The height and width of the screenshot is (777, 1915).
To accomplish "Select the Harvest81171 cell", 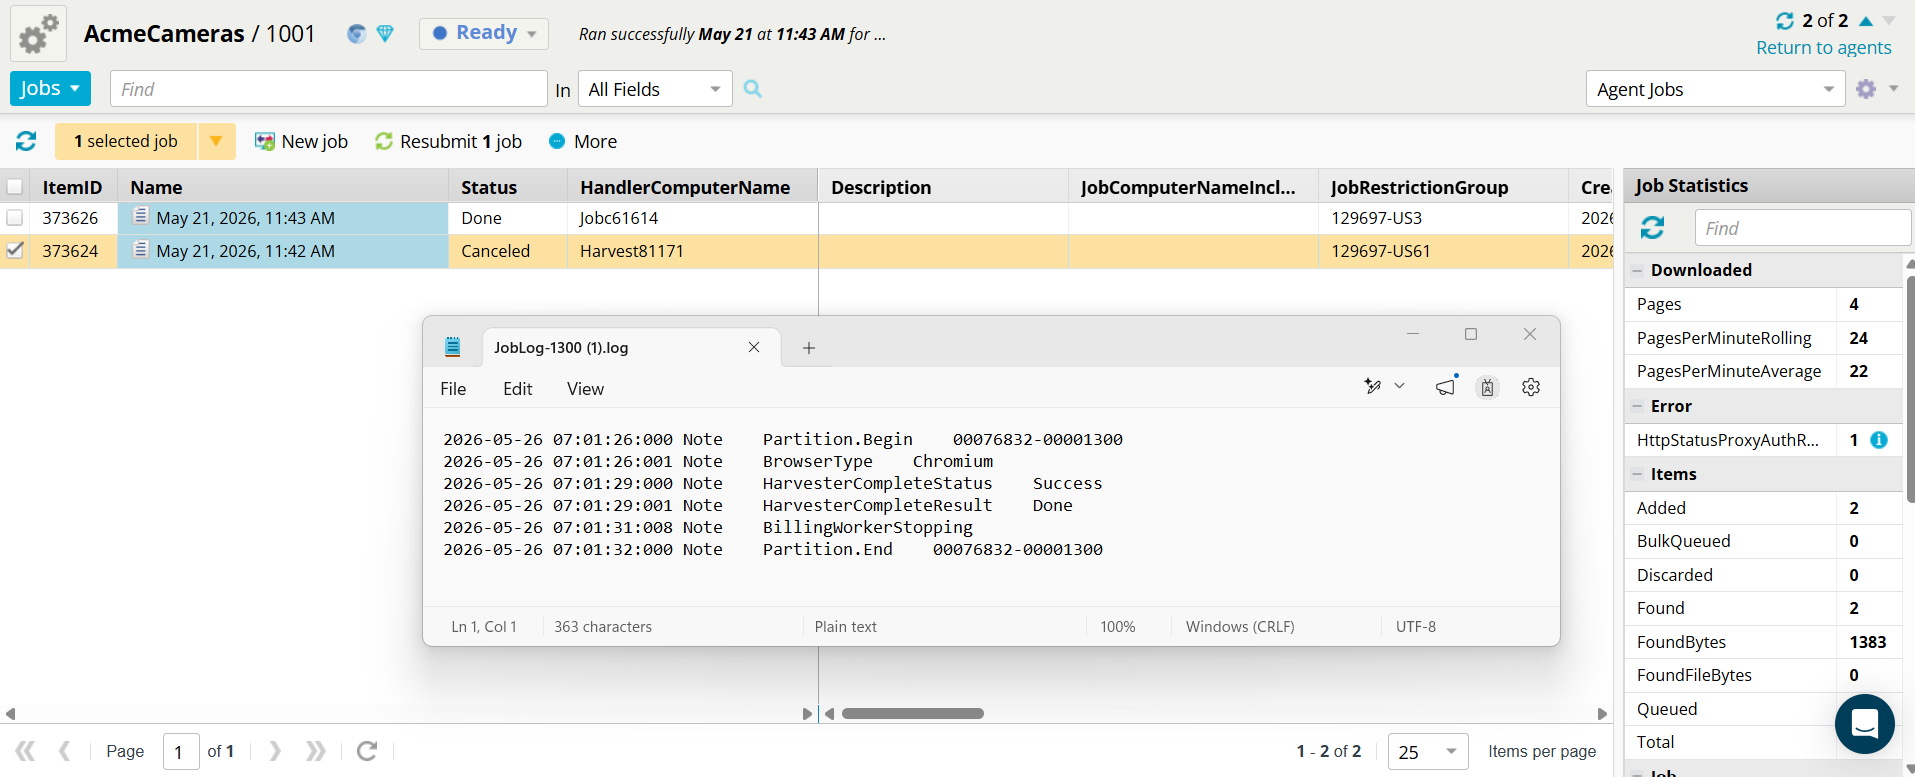I will pyautogui.click(x=693, y=251).
